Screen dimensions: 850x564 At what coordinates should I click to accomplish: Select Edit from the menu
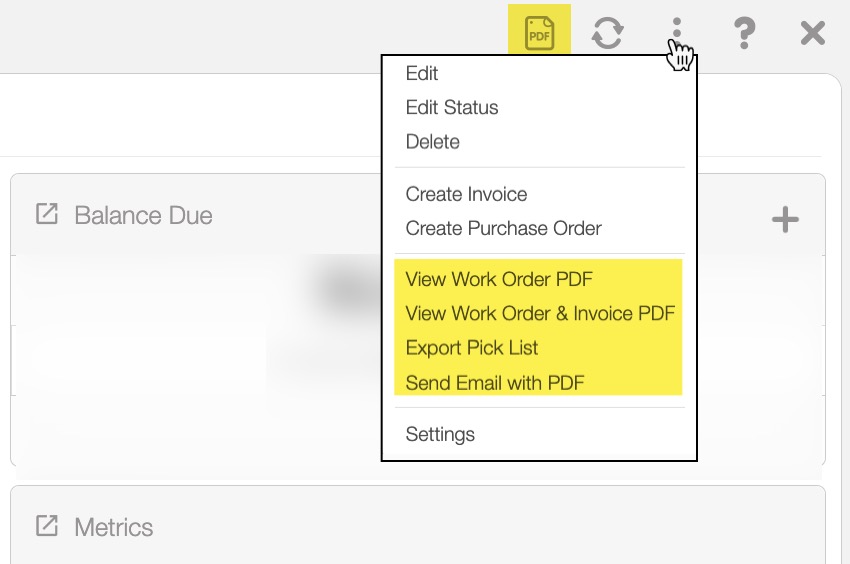422,74
